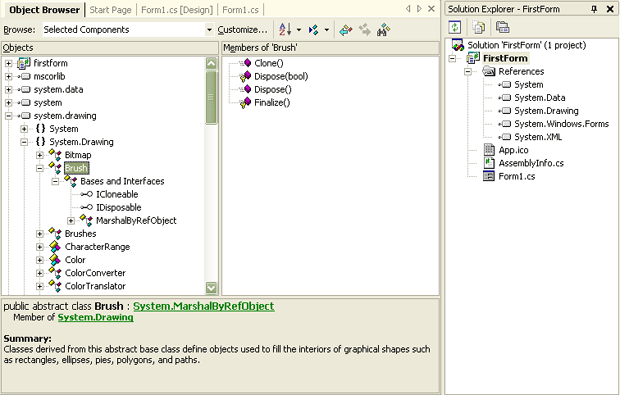Select the System.XML reference
Image resolution: width=620 pixels, height=395 pixels.
[x=538, y=137]
